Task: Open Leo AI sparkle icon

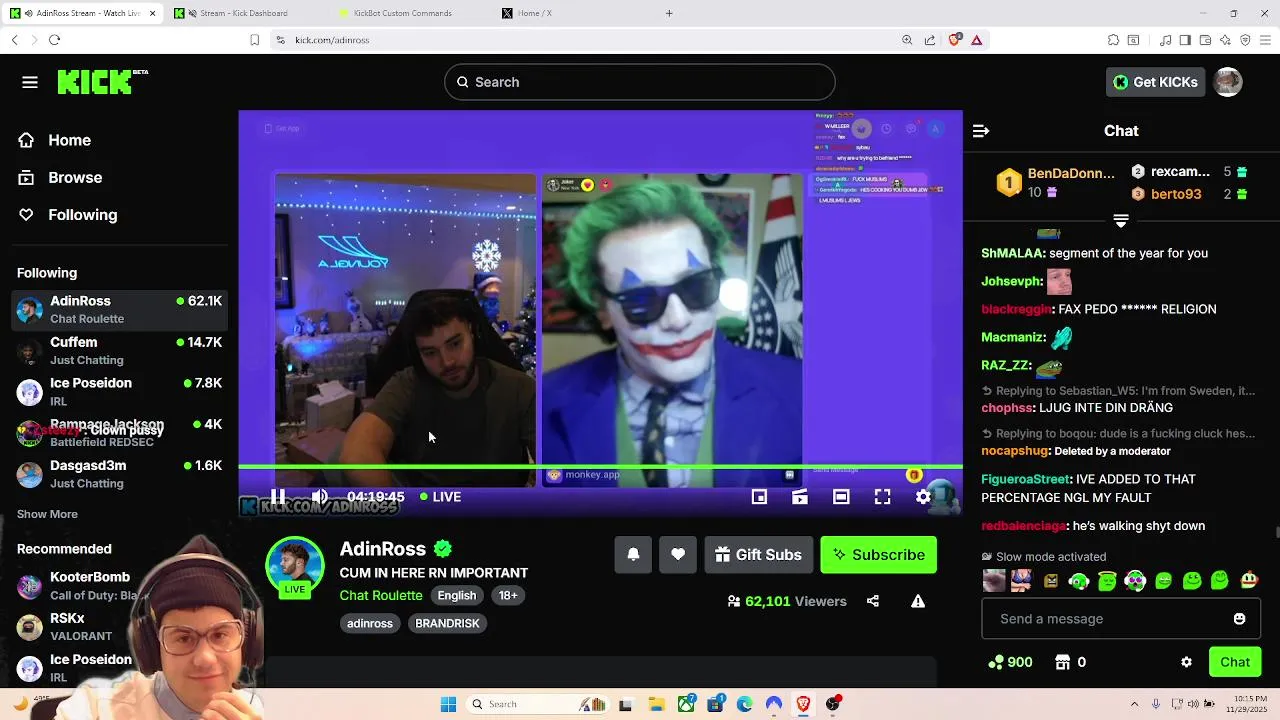Action: (1225, 40)
